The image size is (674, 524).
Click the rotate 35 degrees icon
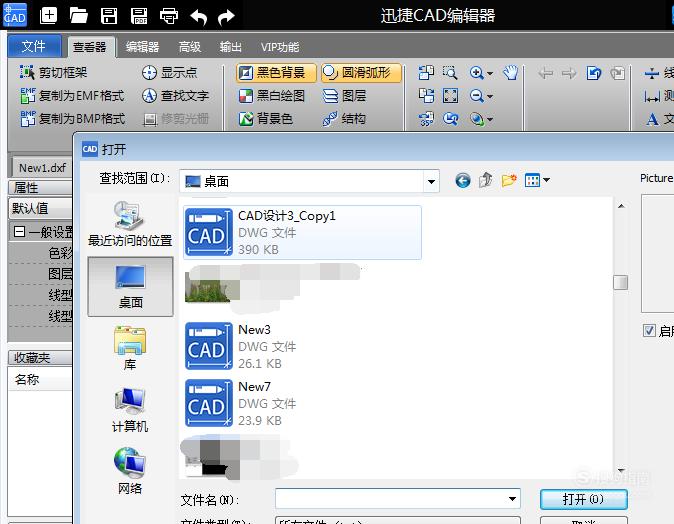point(426,118)
